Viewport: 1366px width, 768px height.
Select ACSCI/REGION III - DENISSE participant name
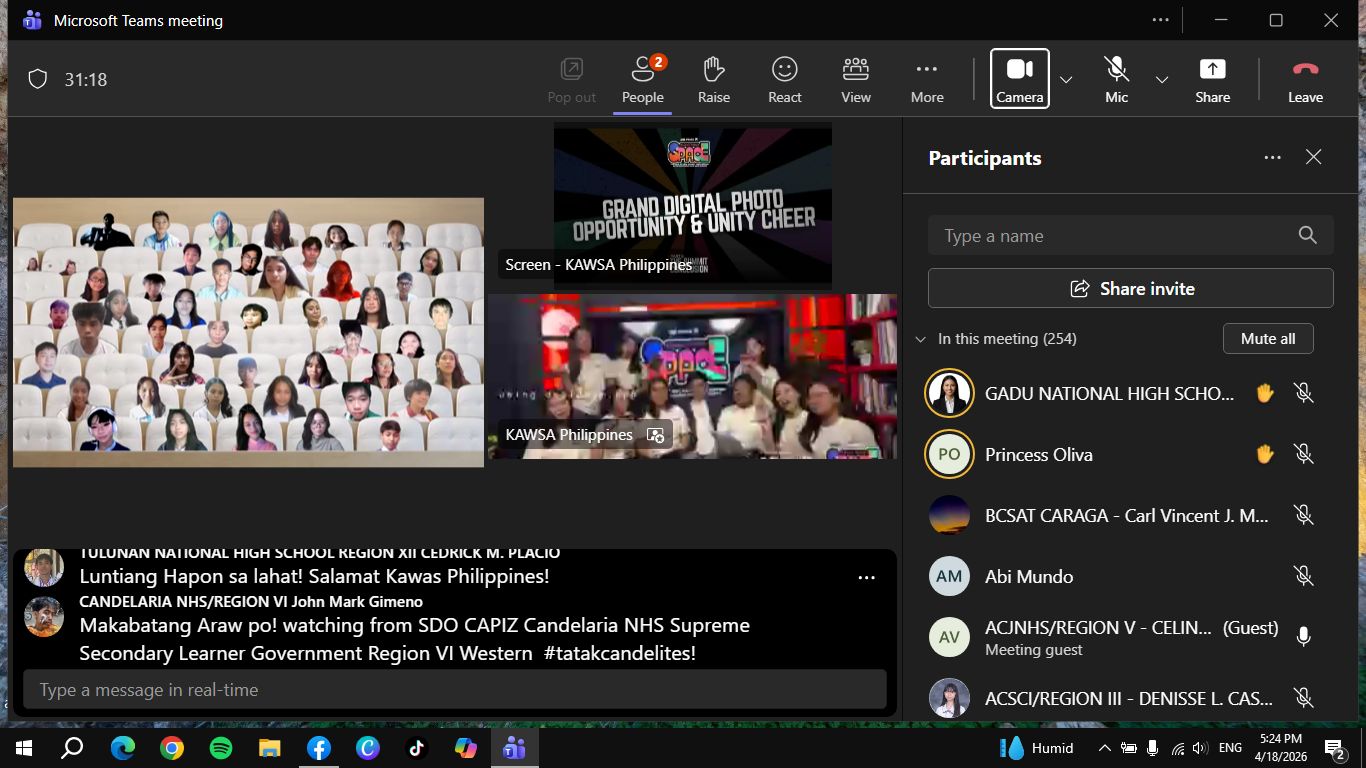point(1129,698)
